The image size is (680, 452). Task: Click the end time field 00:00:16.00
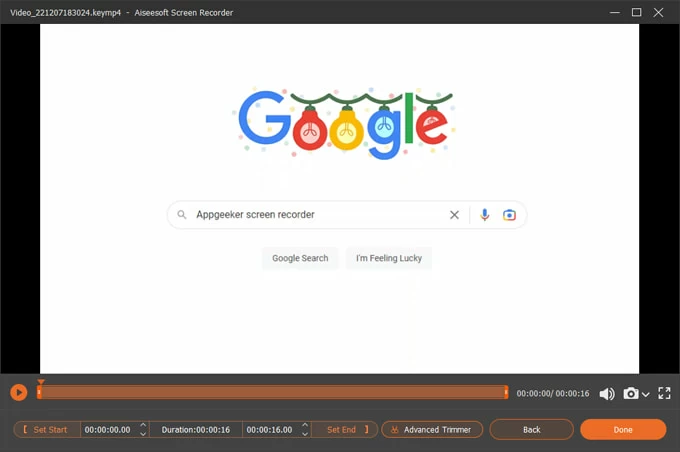pos(269,429)
